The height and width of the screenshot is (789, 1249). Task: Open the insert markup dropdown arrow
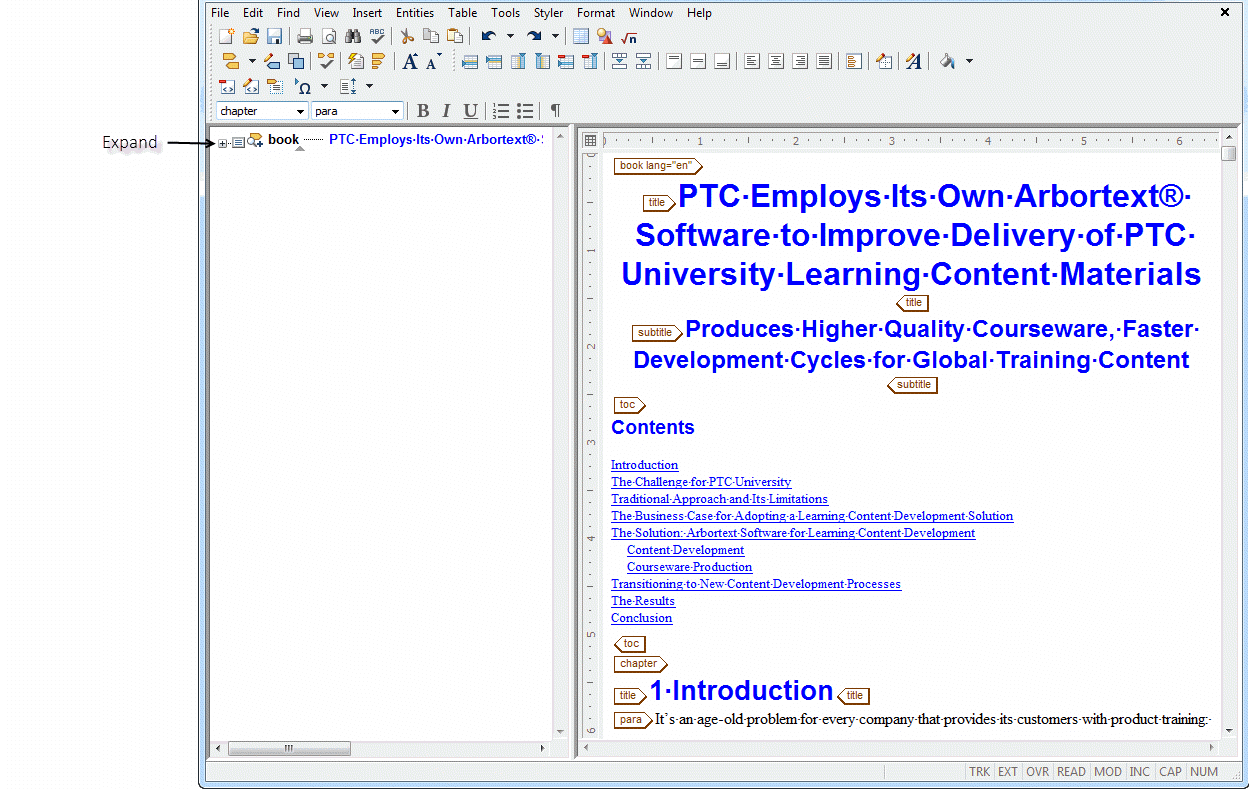point(251,62)
